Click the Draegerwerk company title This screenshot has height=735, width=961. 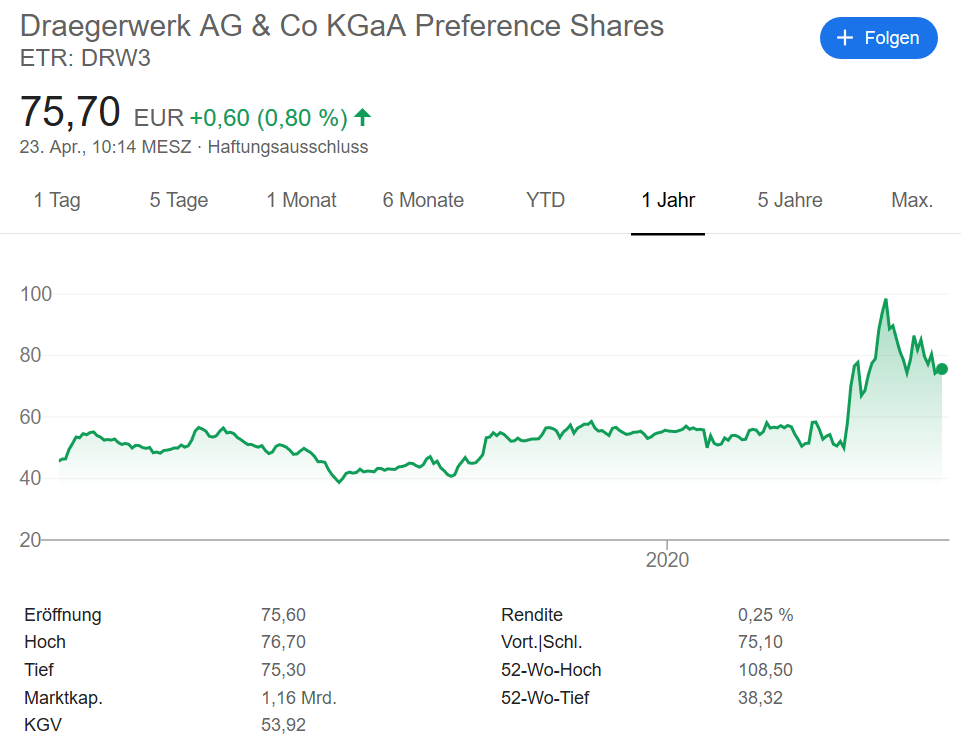[x=342, y=26]
